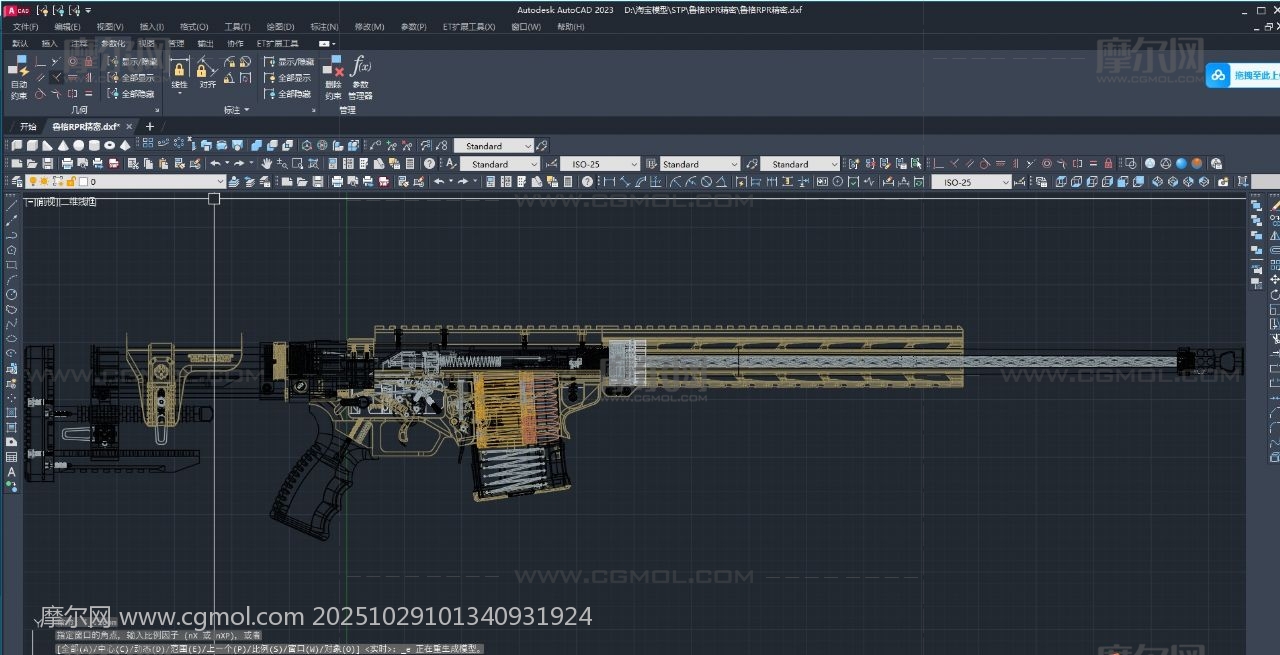The image size is (1280, 655).
Task: Toggle layer on/off lightbulb icon
Action: 32,182
